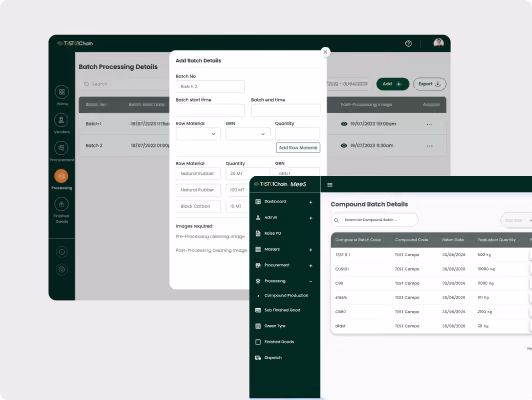Click the Raise PO document icon
The width and height of the screenshot is (532, 400).
[x=258, y=233]
